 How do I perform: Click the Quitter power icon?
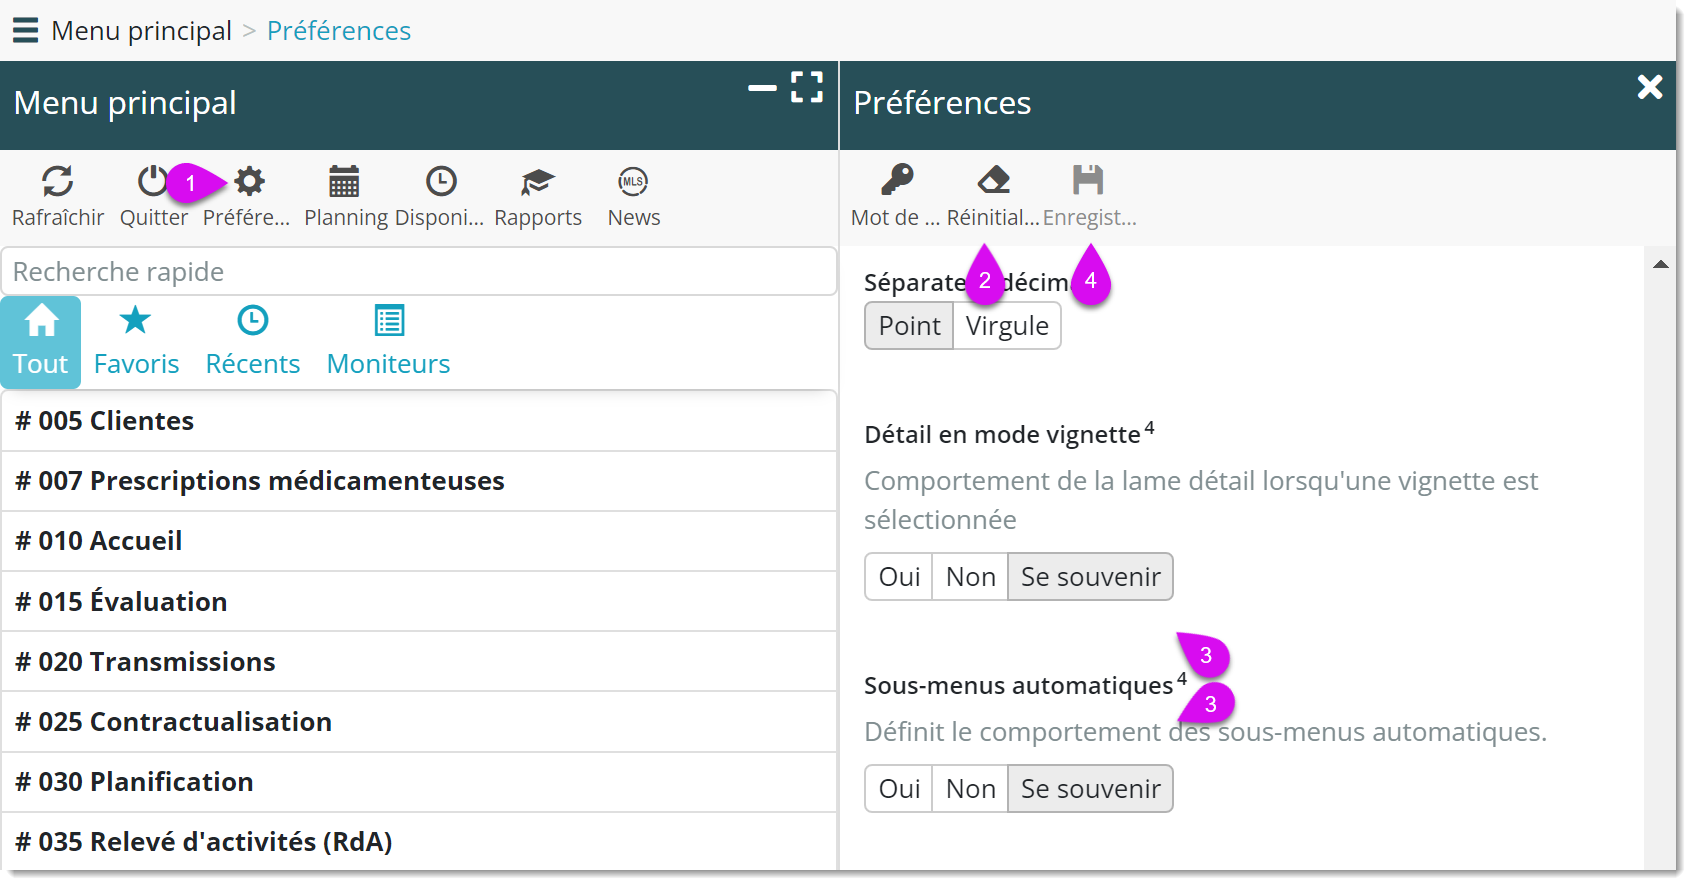pos(152,182)
